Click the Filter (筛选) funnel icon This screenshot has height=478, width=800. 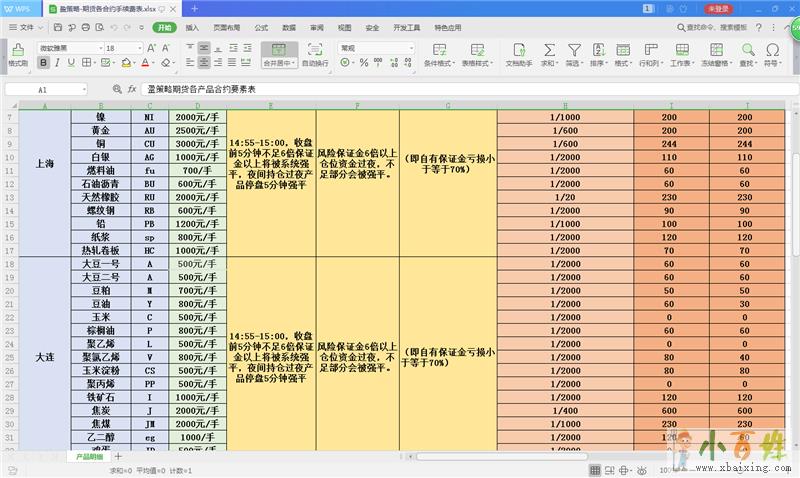pyautogui.click(x=574, y=49)
